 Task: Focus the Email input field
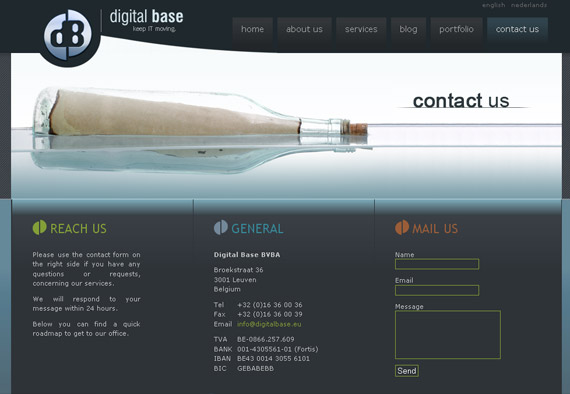click(x=437, y=290)
